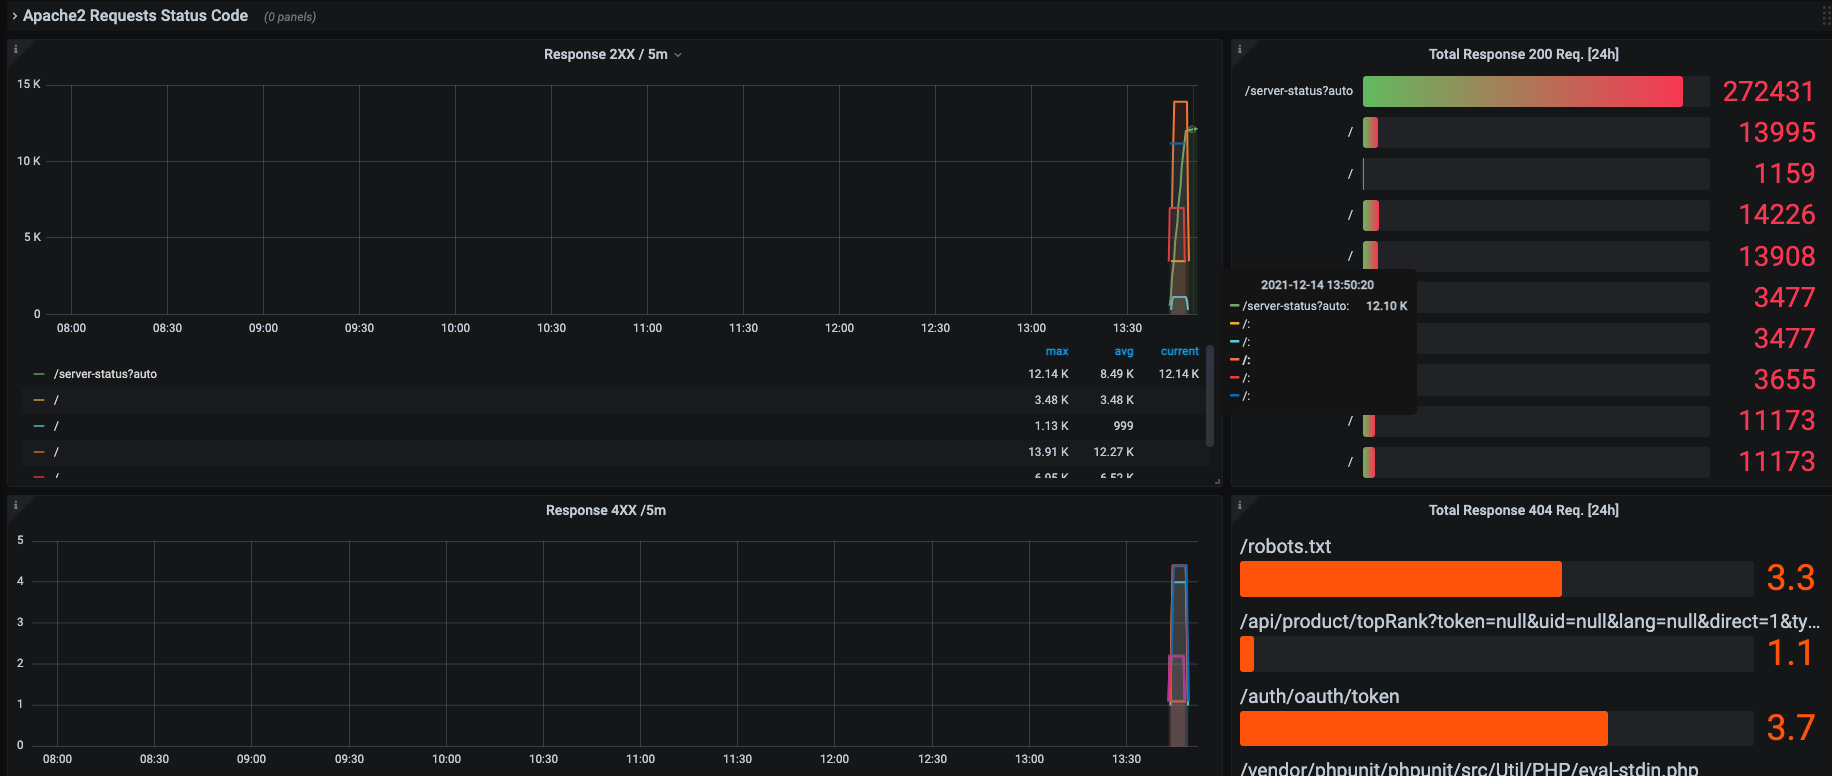The height and width of the screenshot is (776, 1832).
Task: Click the legend scrollbar in Response 2XX panel
Action: 1210,396
